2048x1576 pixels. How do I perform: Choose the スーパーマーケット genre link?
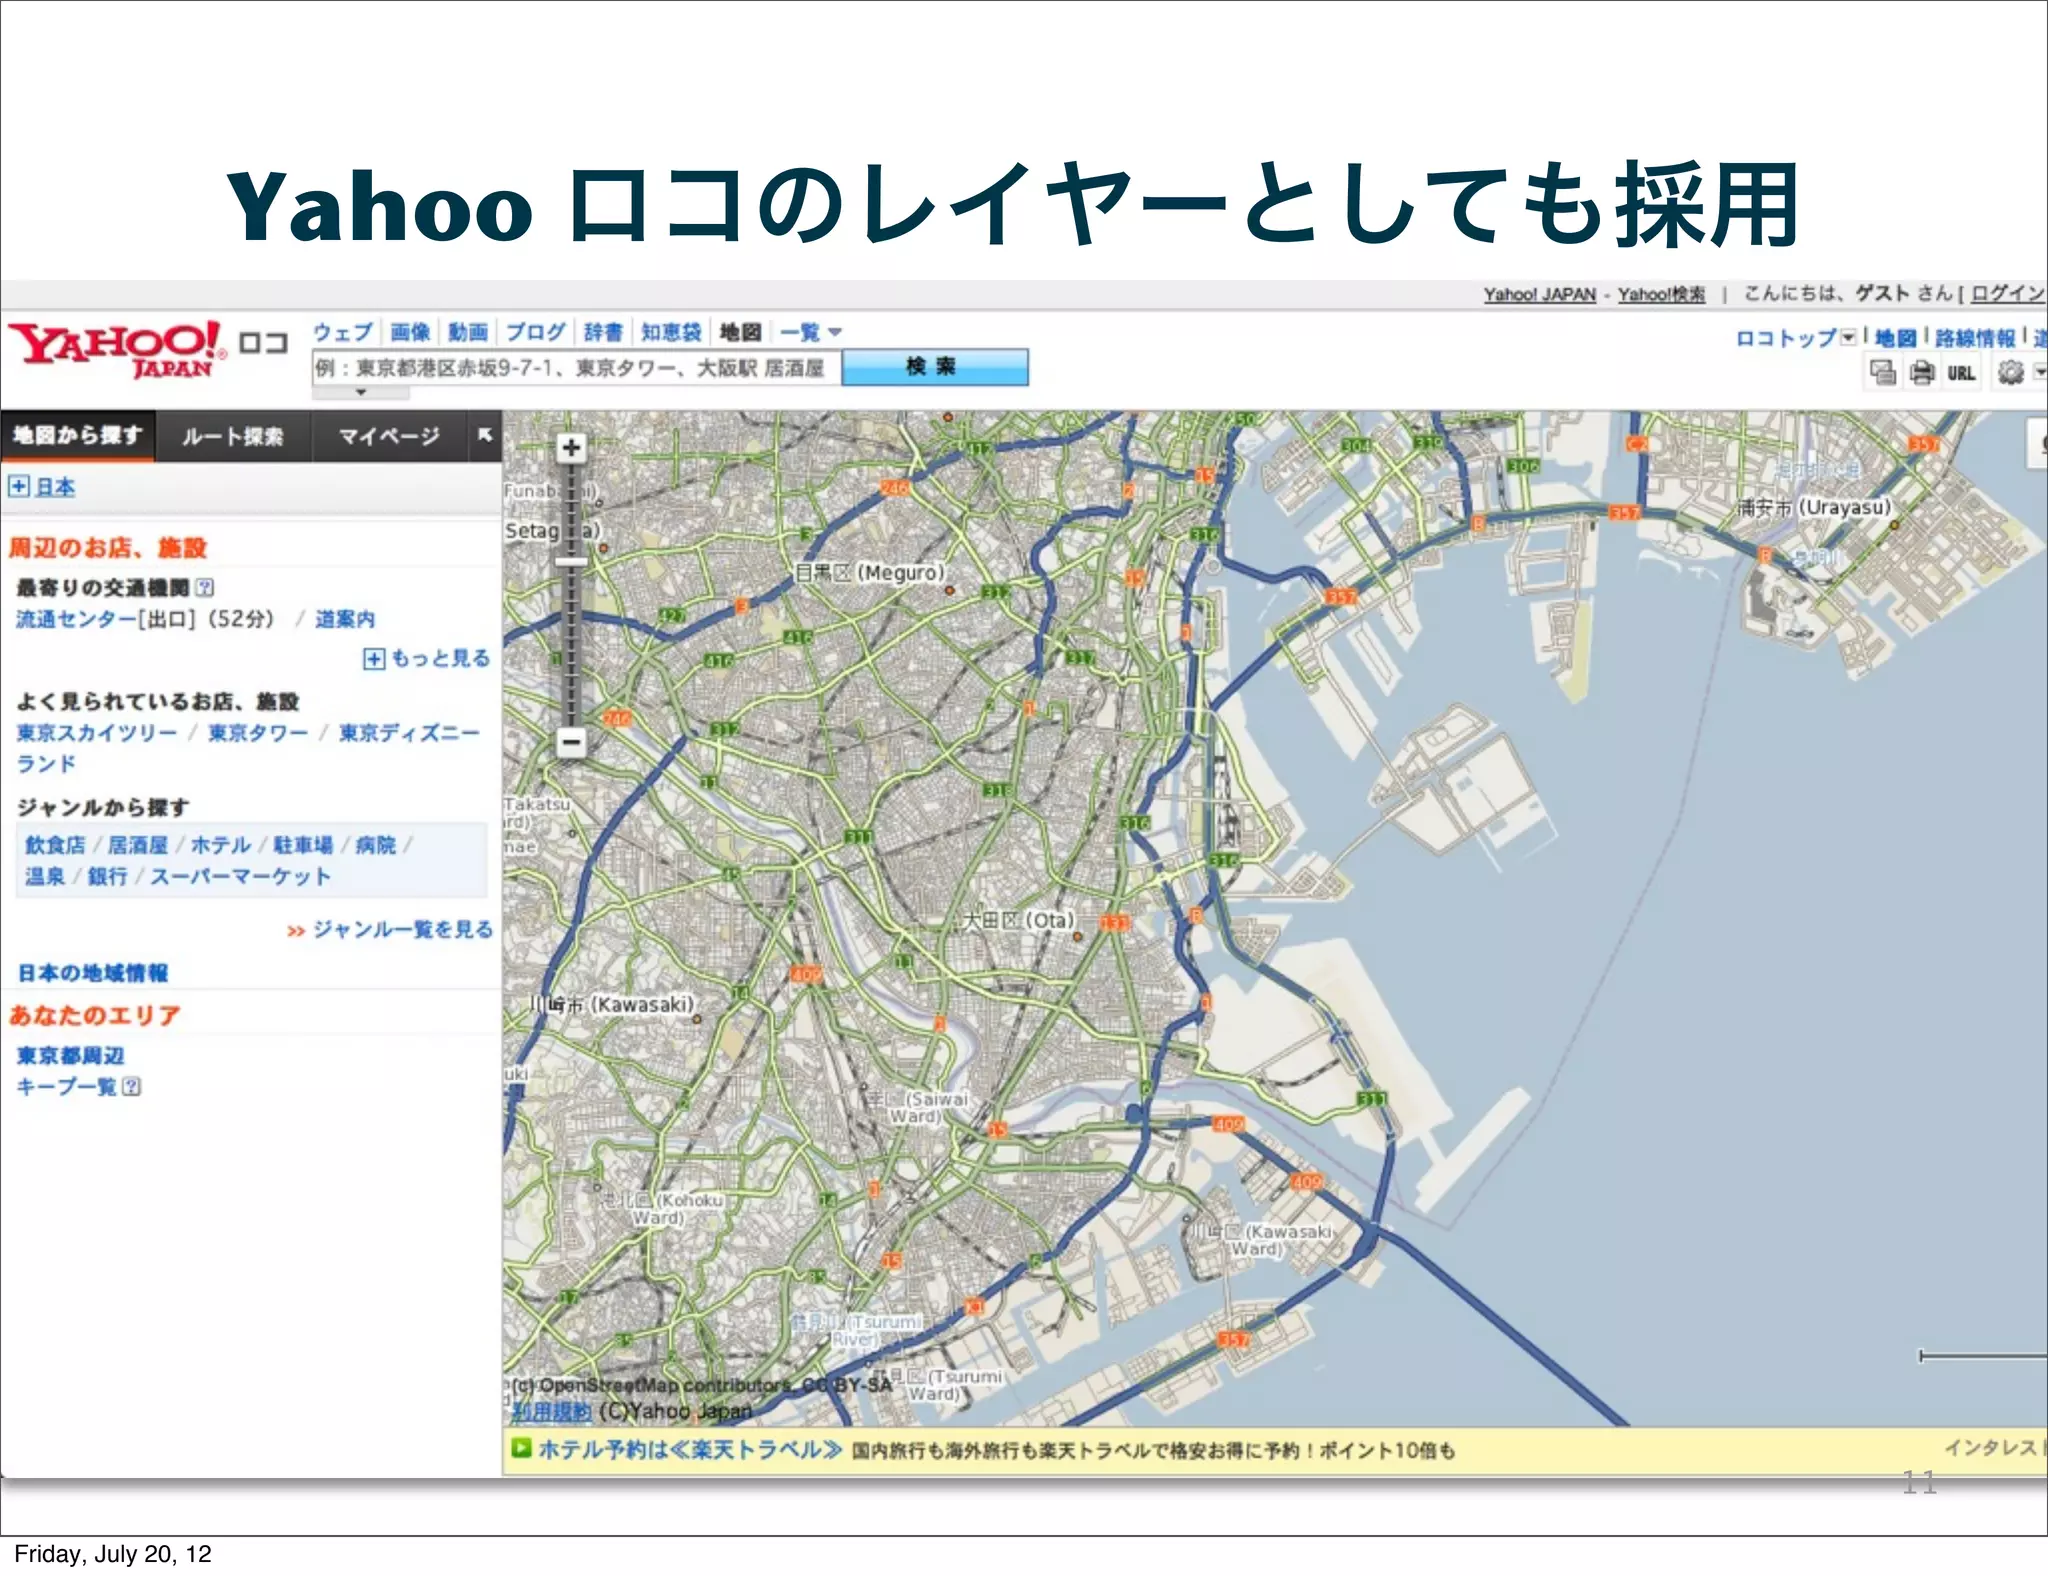(x=240, y=876)
